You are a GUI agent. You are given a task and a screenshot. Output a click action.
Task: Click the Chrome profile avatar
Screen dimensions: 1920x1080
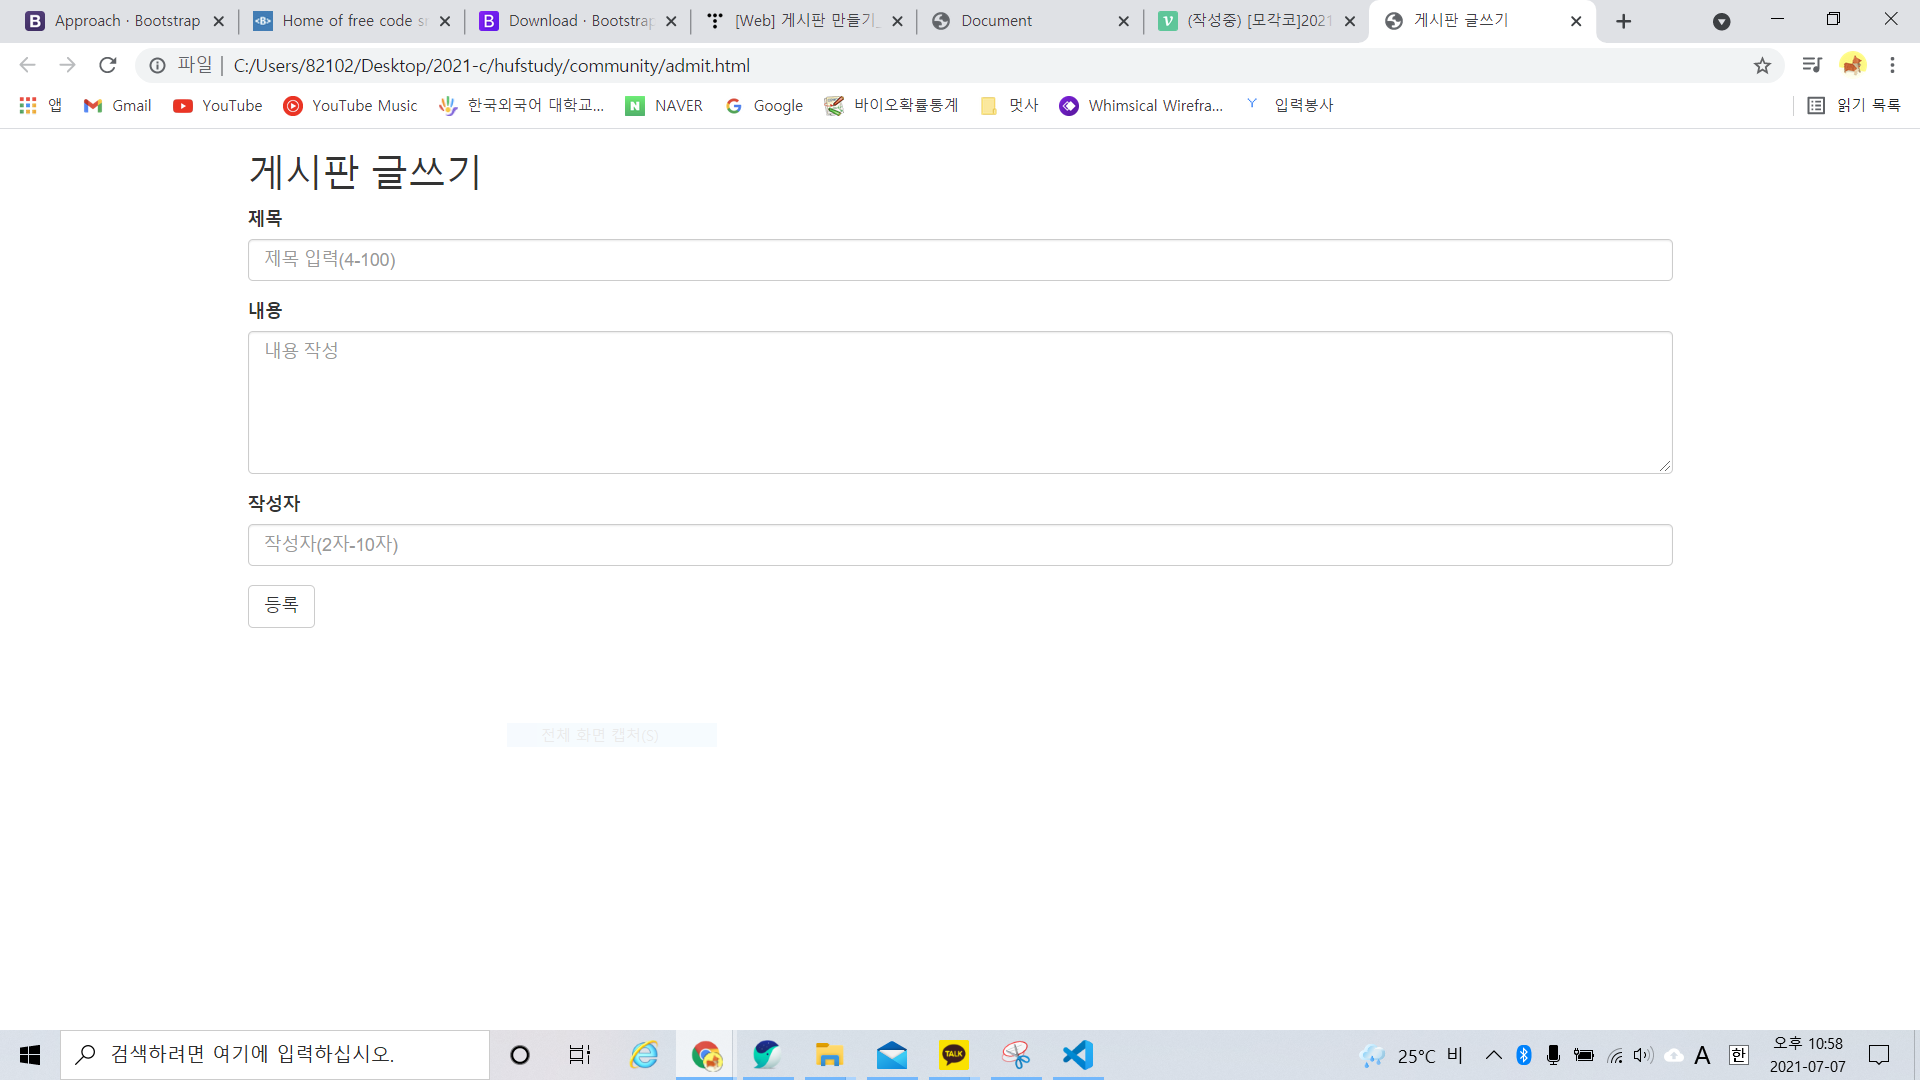click(x=1852, y=65)
